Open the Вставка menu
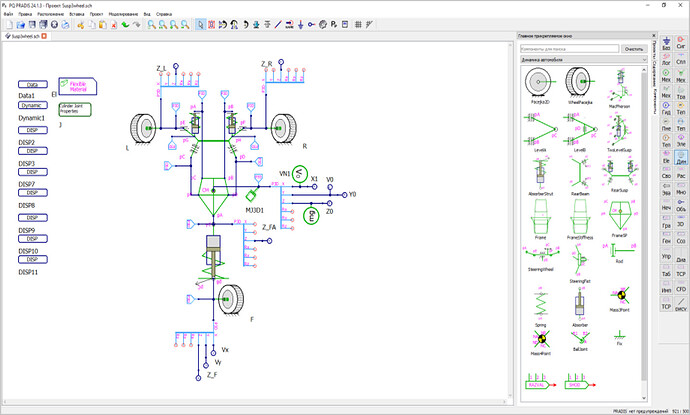 pos(77,14)
